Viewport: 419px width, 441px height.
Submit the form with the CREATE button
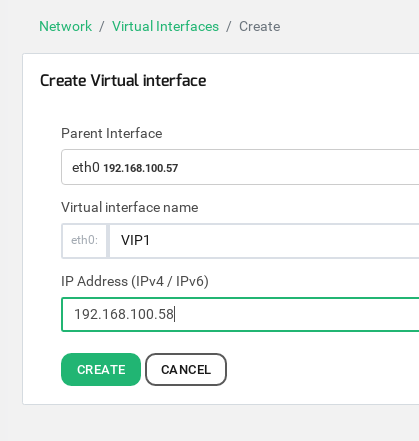[x=101, y=369]
